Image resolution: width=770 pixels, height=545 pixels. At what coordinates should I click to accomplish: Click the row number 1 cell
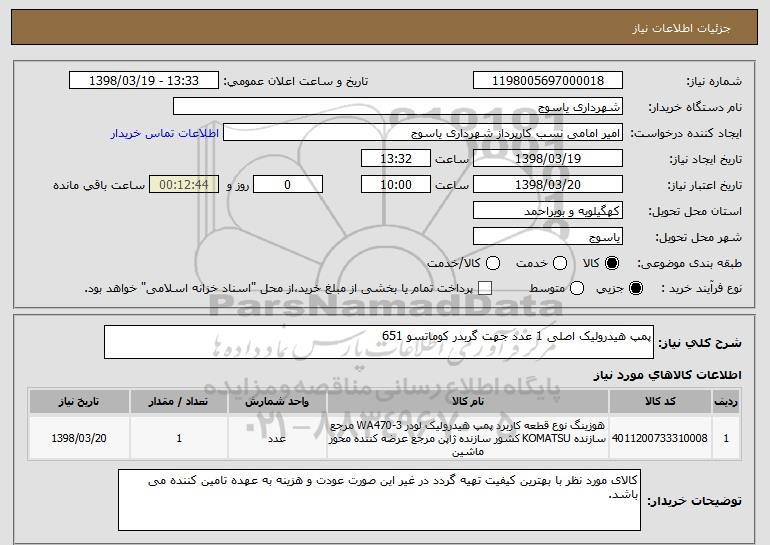click(726, 438)
